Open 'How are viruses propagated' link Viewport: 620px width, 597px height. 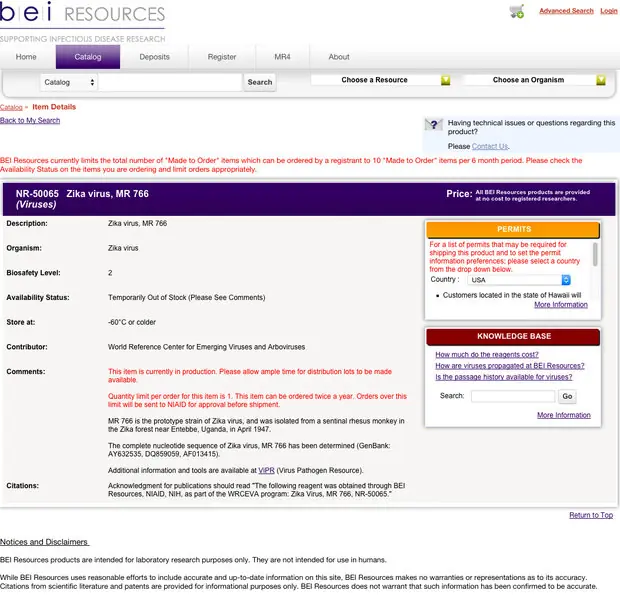510,366
